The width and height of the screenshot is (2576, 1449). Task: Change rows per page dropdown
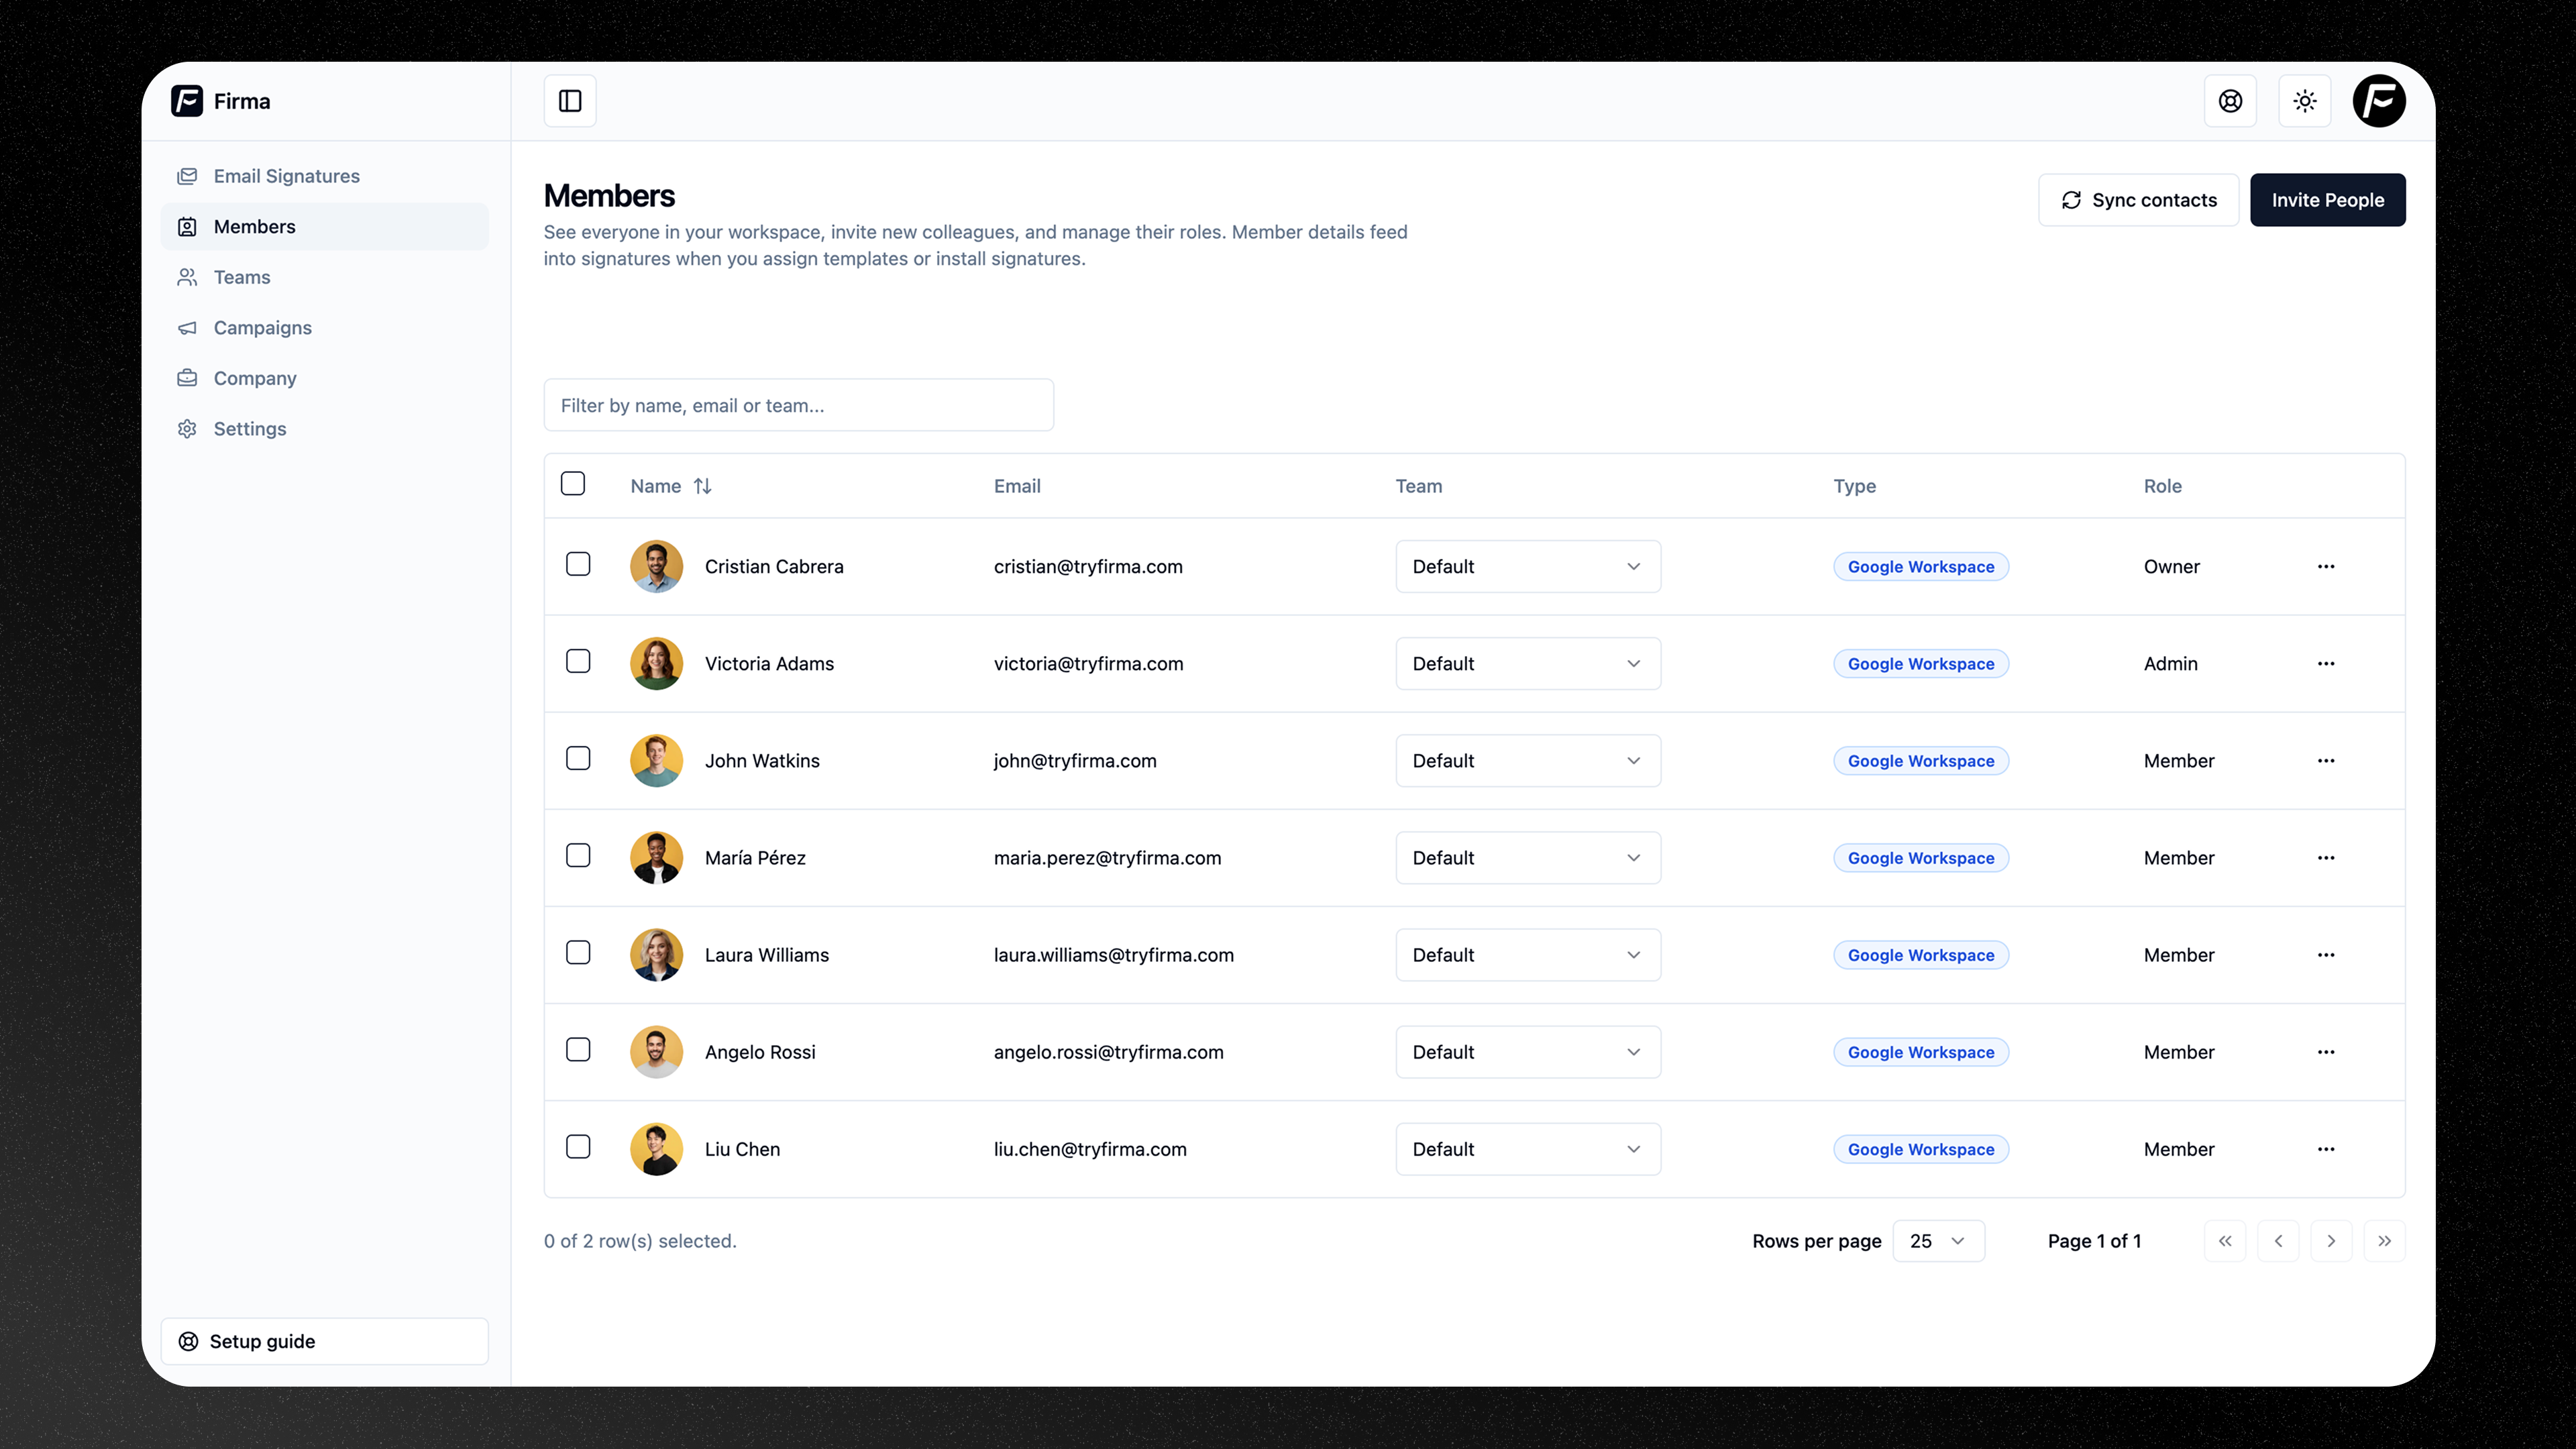pos(1938,1241)
